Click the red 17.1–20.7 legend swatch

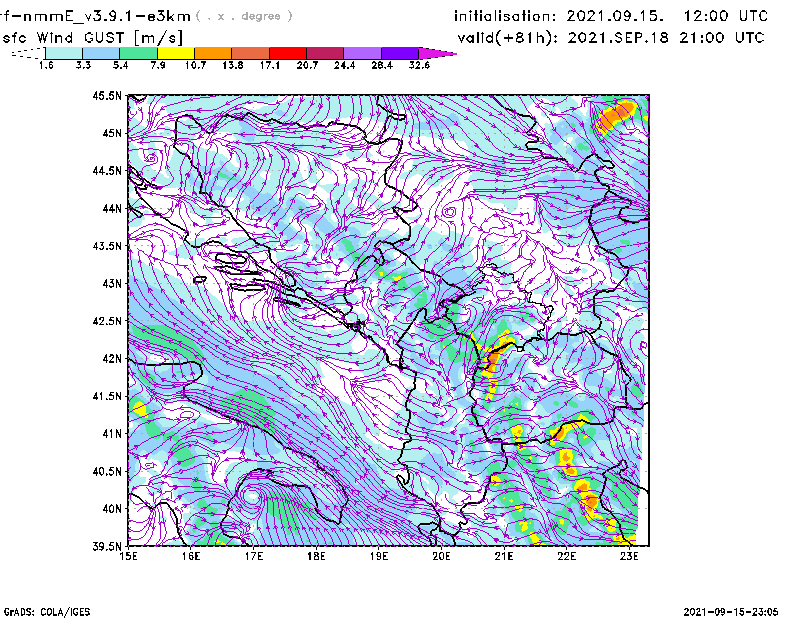point(288,53)
